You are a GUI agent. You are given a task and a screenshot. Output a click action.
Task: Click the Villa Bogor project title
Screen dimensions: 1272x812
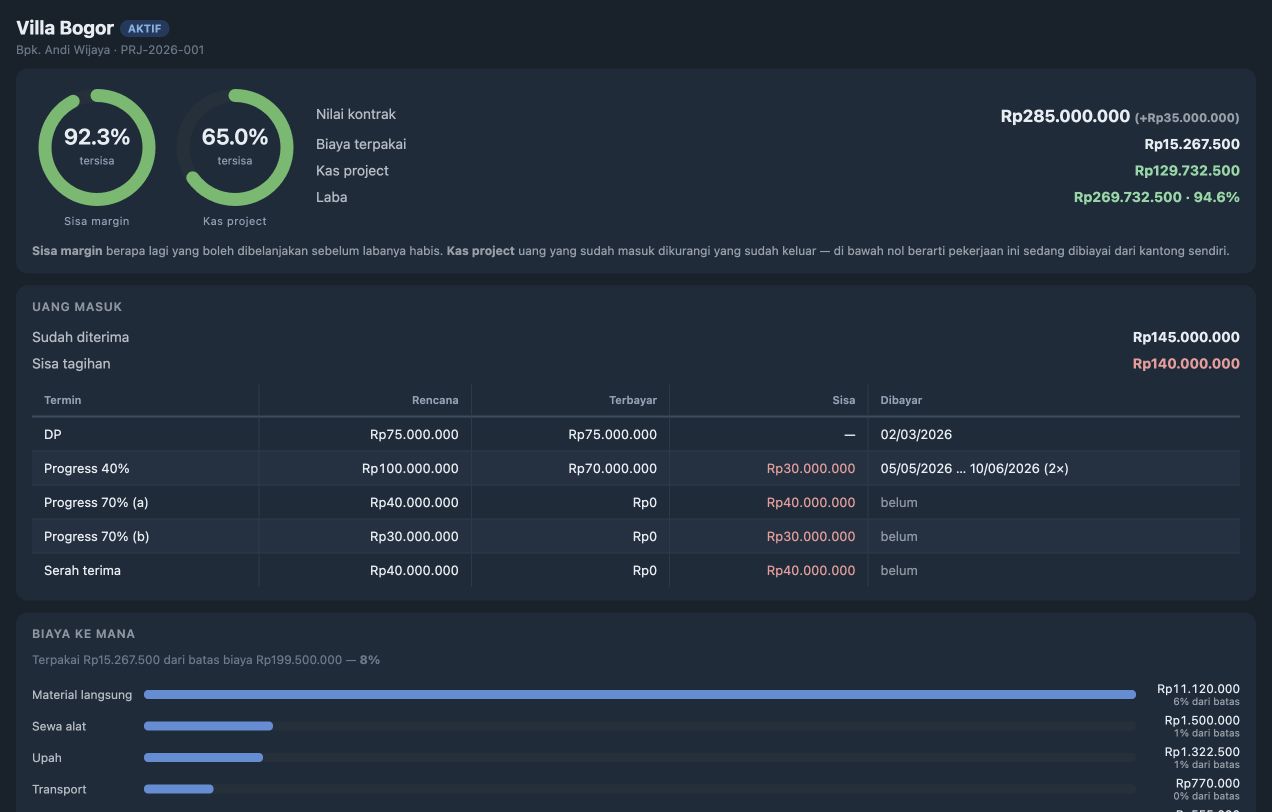tap(65, 28)
